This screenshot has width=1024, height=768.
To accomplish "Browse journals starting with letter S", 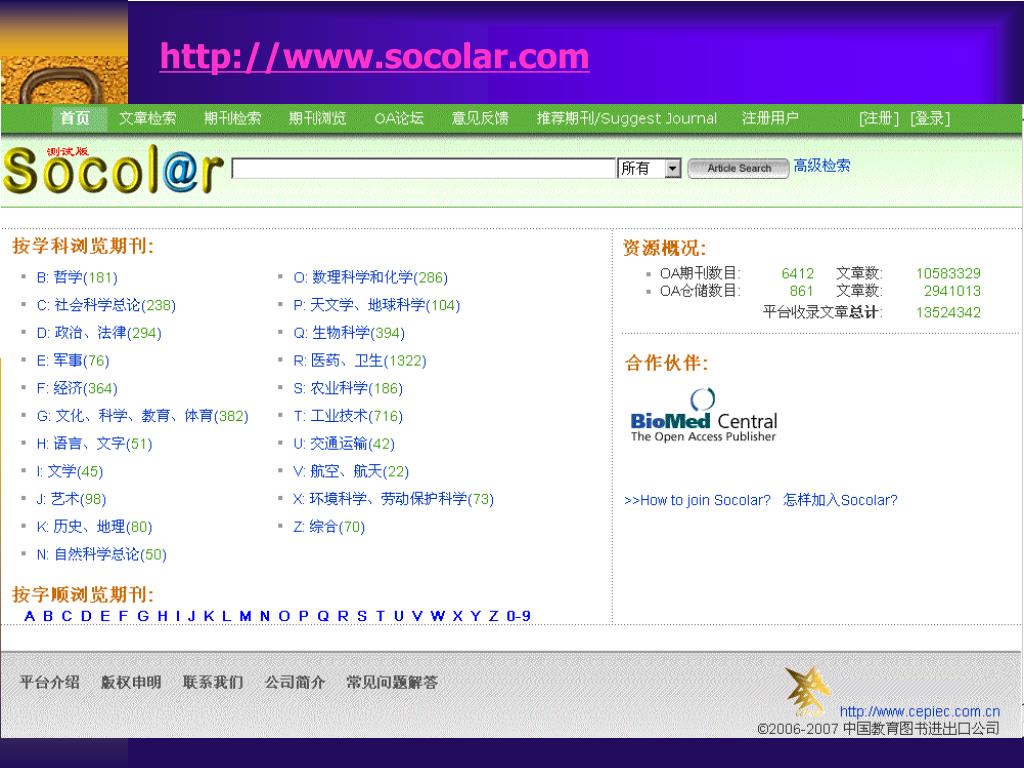I will coord(361,616).
